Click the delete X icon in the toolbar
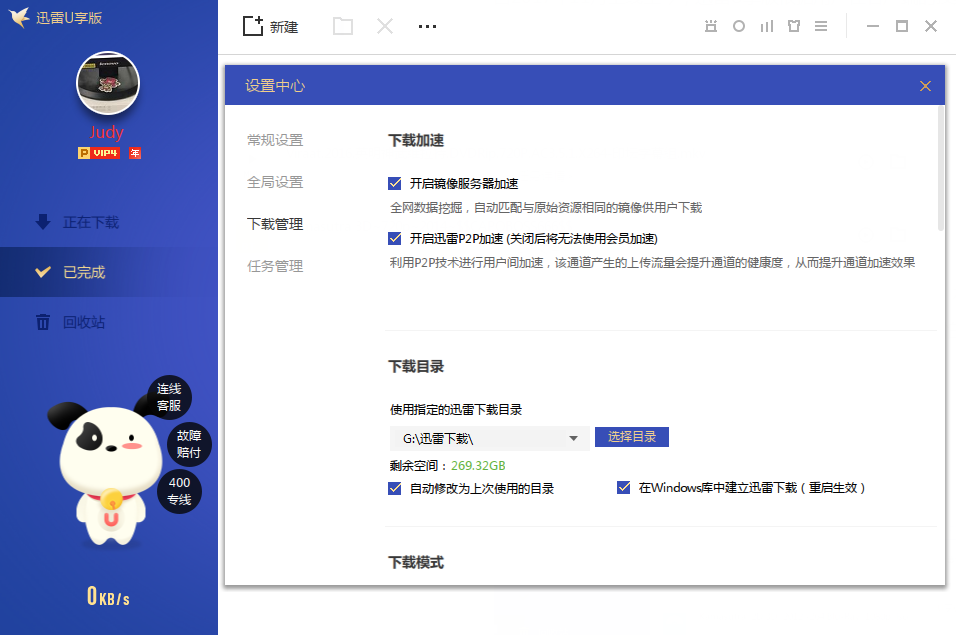The width and height of the screenshot is (956, 635). 385,26
